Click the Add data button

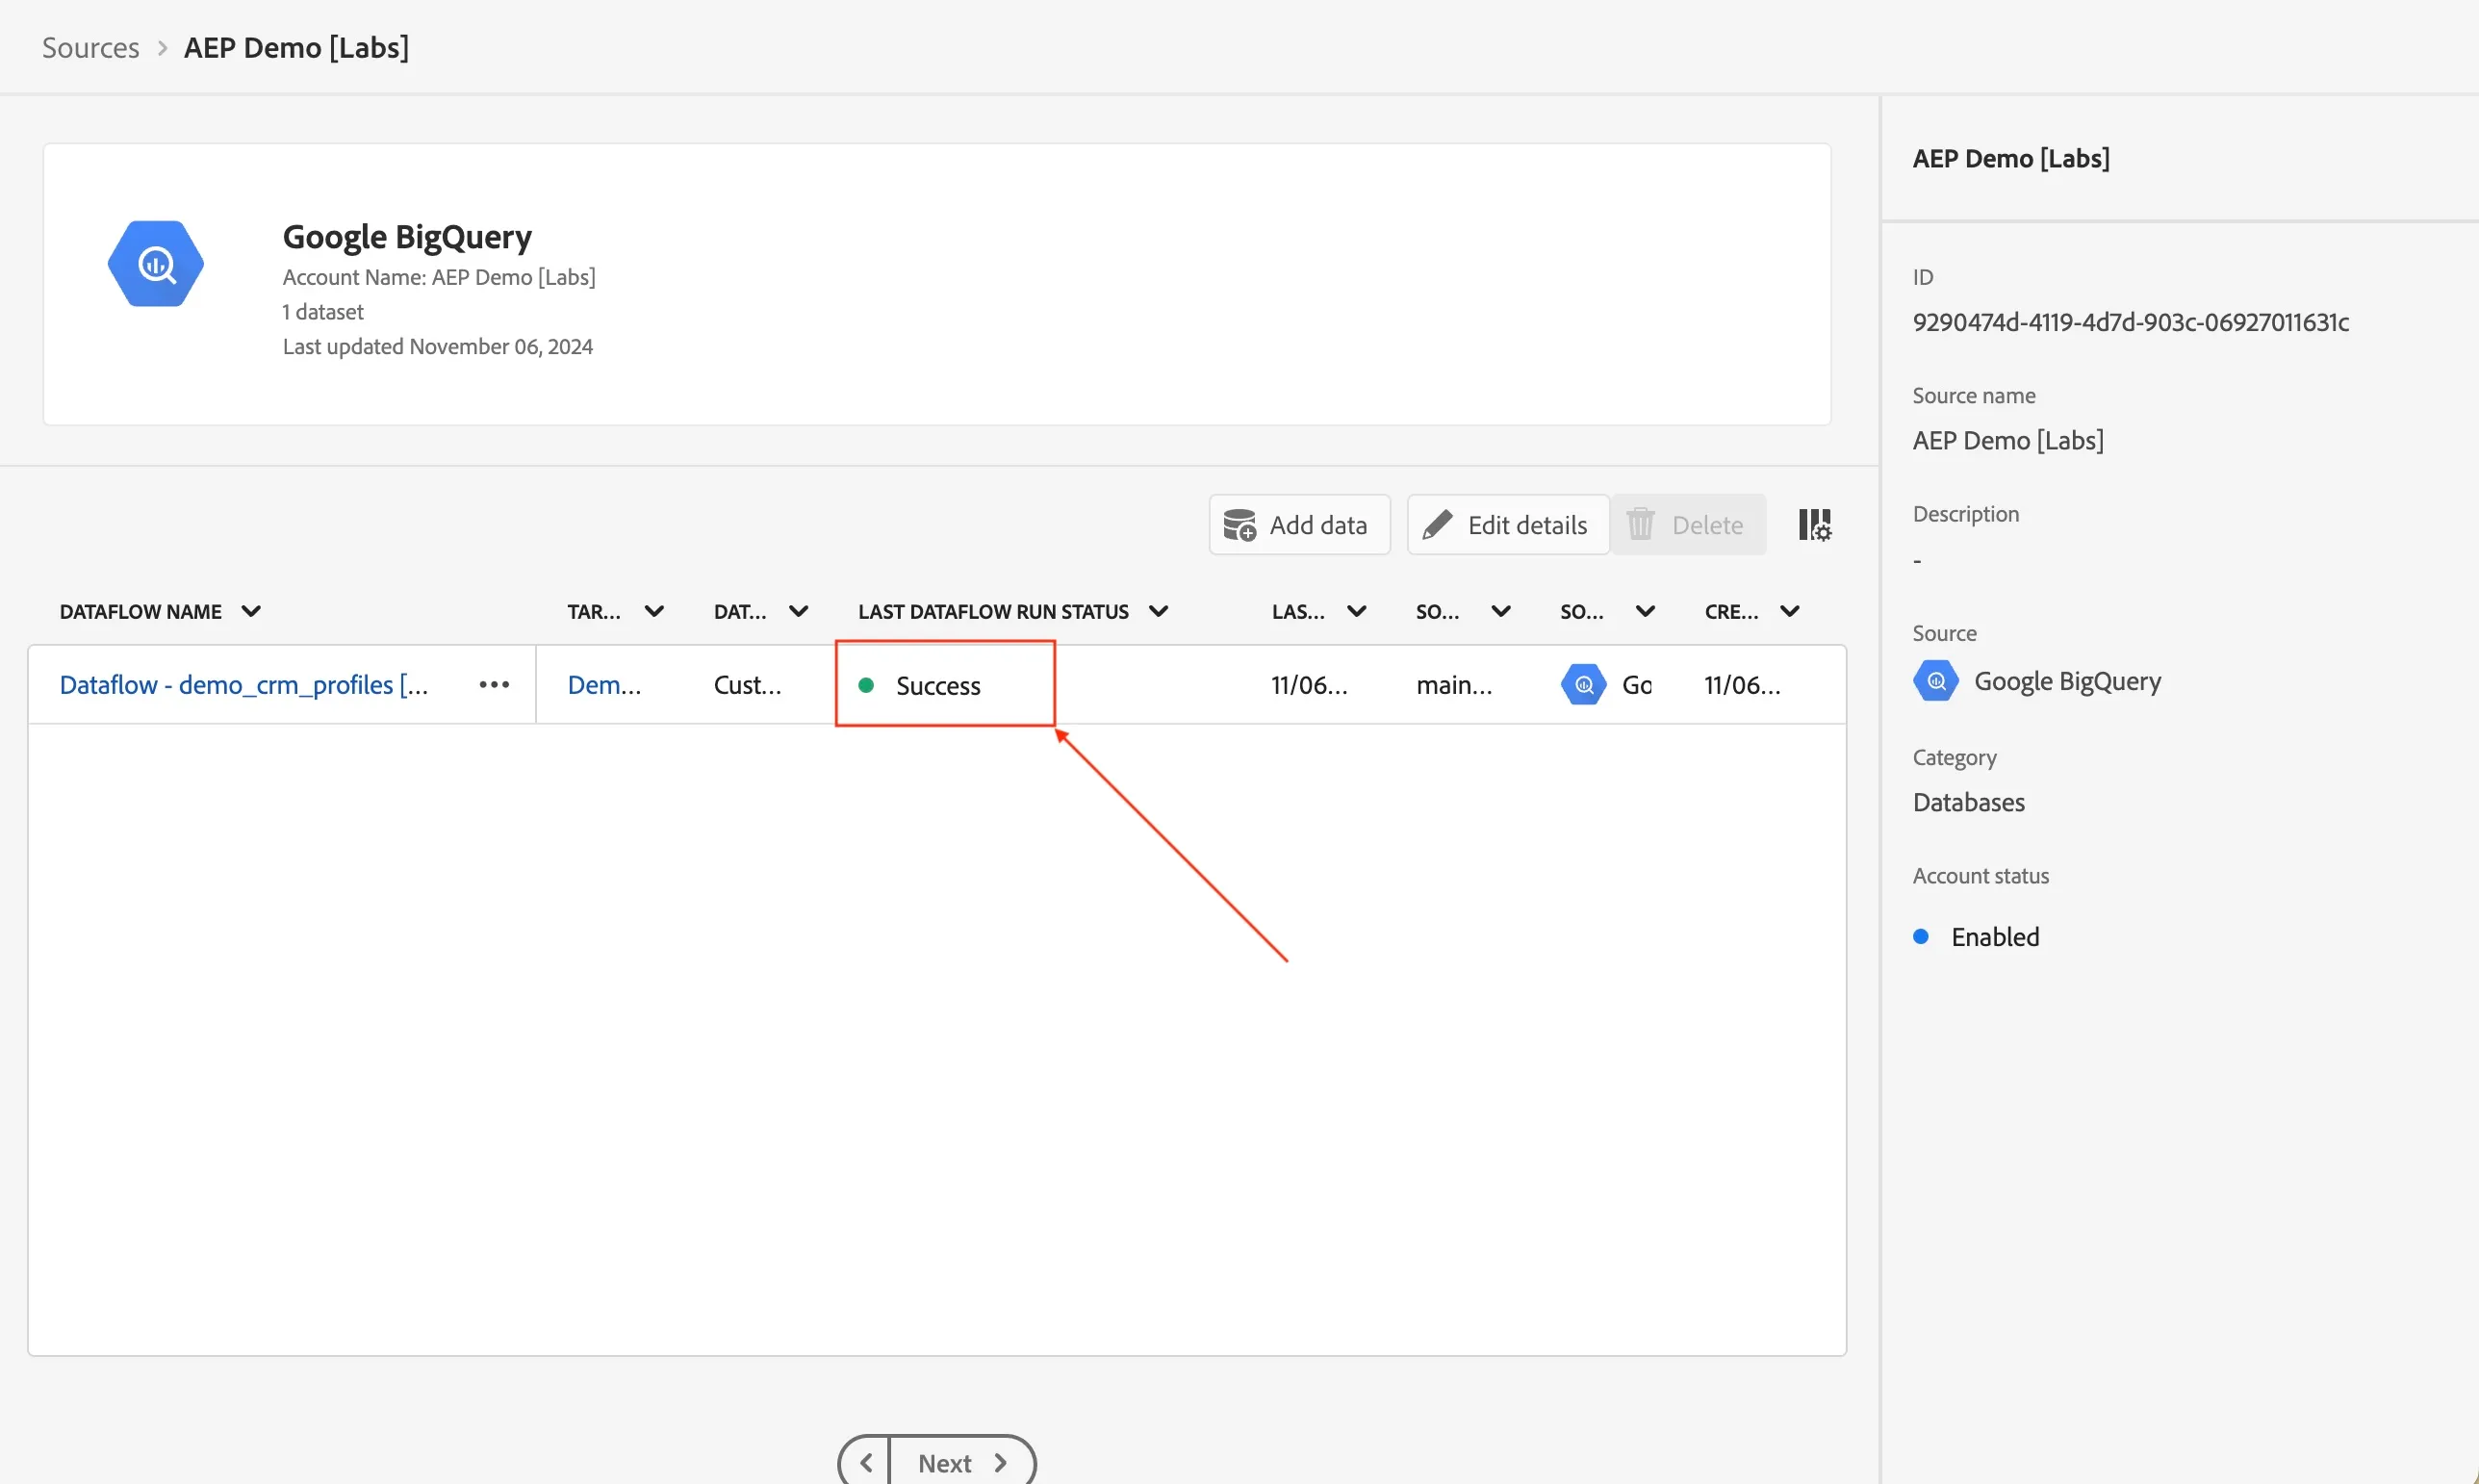(1299, 525)
